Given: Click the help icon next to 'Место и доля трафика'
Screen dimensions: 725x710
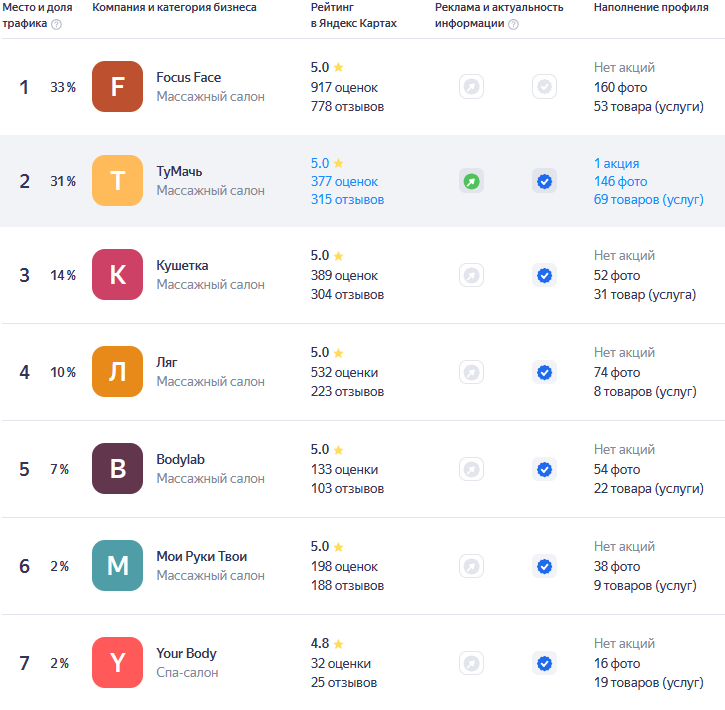Looking at the screenshot, I should pyautogui.click(x=56, y=24).
